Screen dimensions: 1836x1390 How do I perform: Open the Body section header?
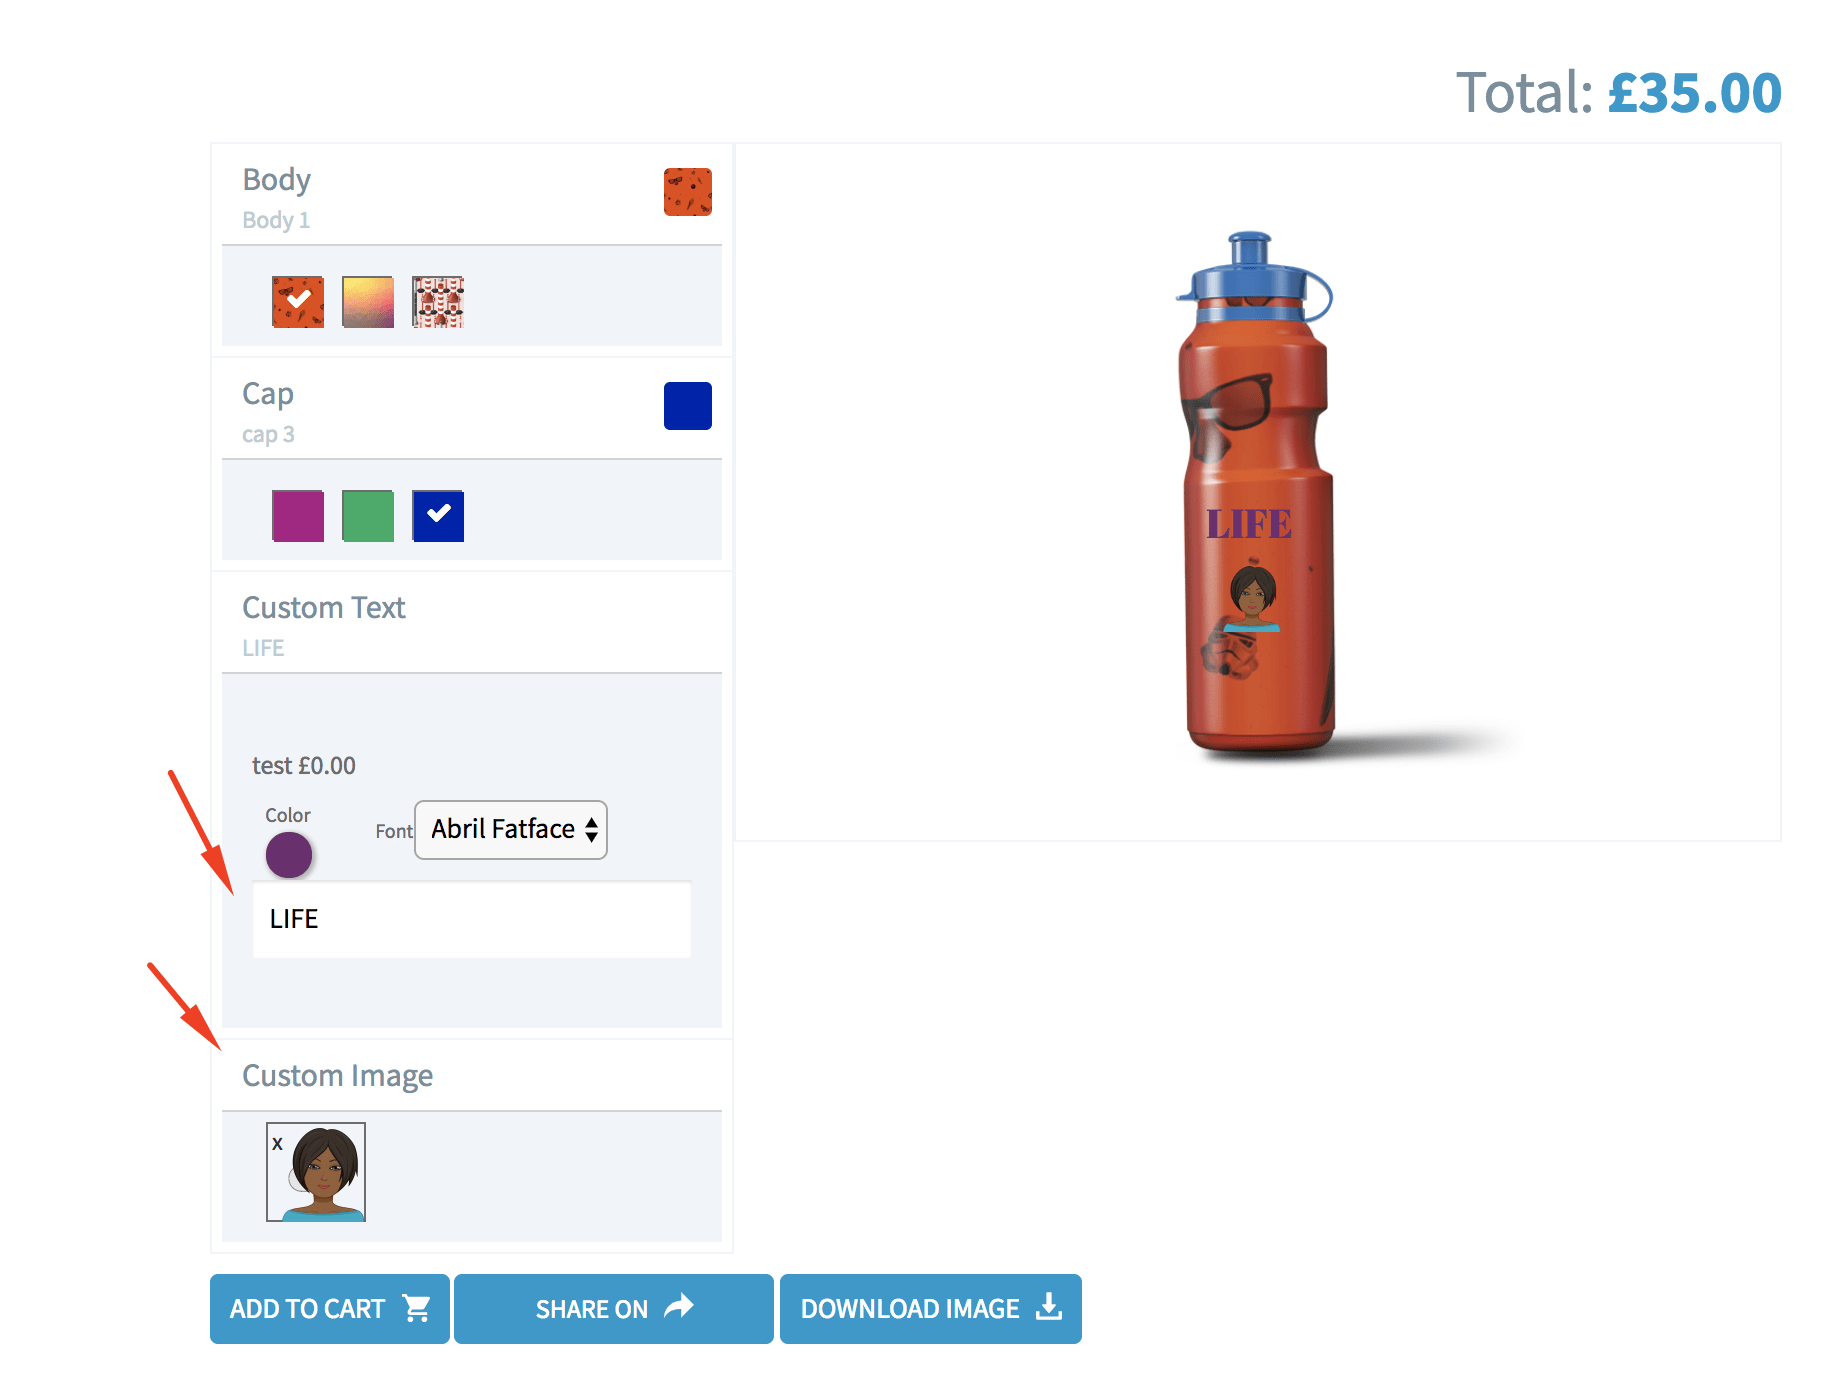[472, 196]
